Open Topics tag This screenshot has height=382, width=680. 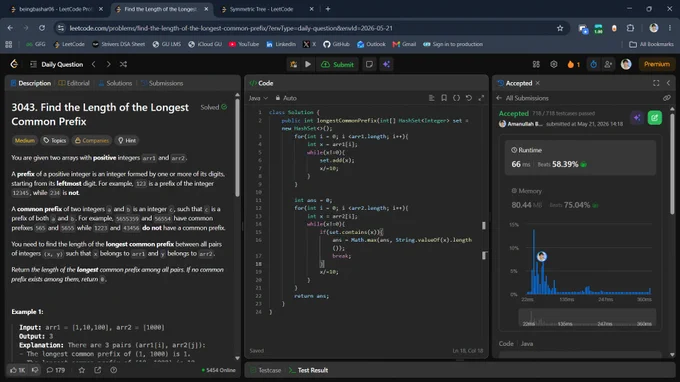pyautogui.click(x=55, y=140)
